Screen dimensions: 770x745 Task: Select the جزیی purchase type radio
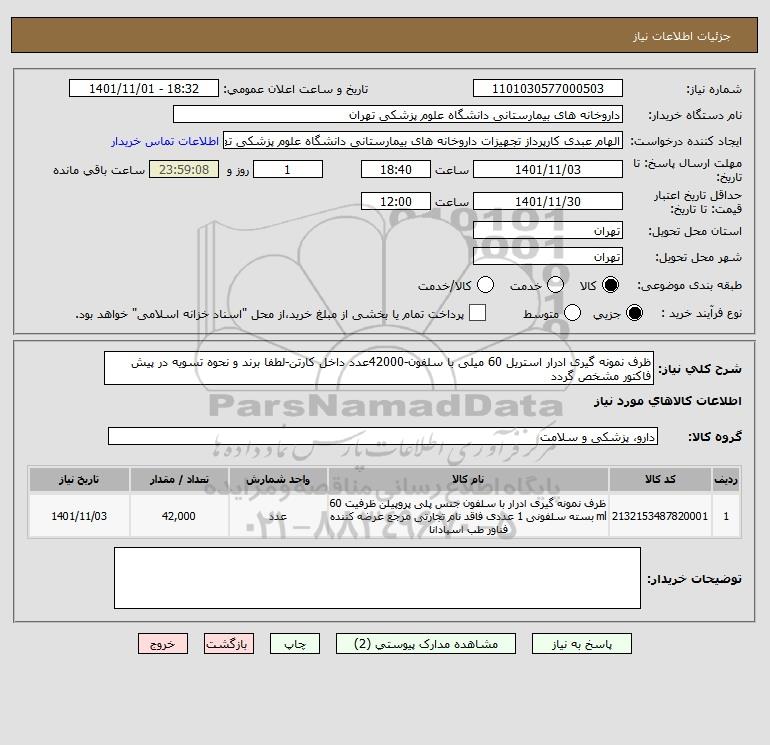[634, 313]
